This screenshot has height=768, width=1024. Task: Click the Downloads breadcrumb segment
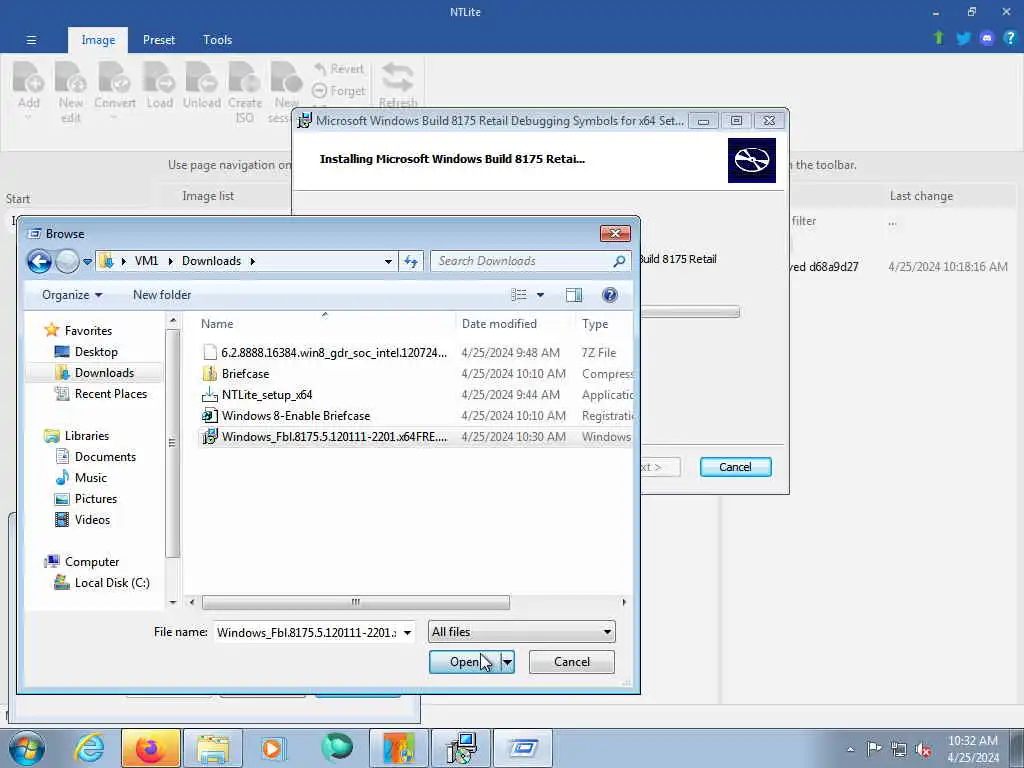click(212, 261)
